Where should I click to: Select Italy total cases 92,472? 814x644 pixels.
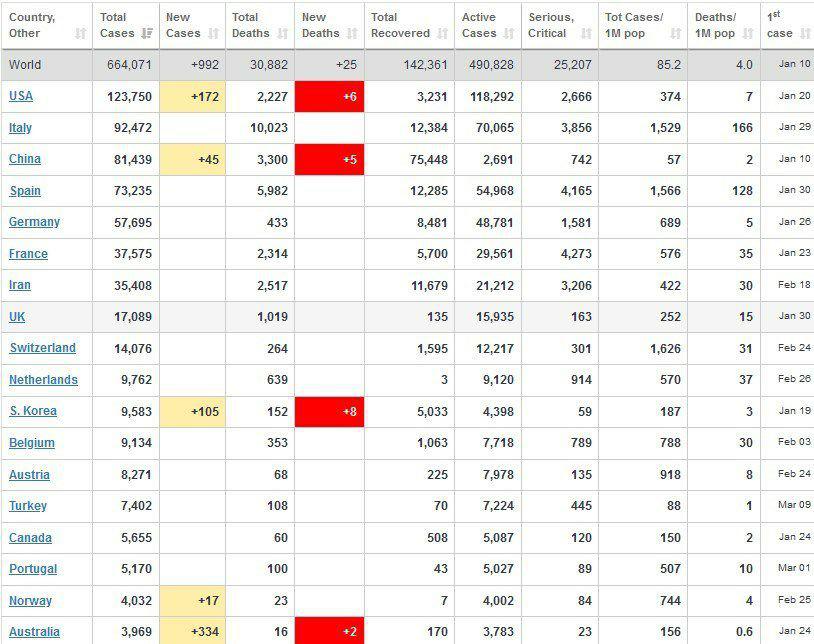(133, 128)
